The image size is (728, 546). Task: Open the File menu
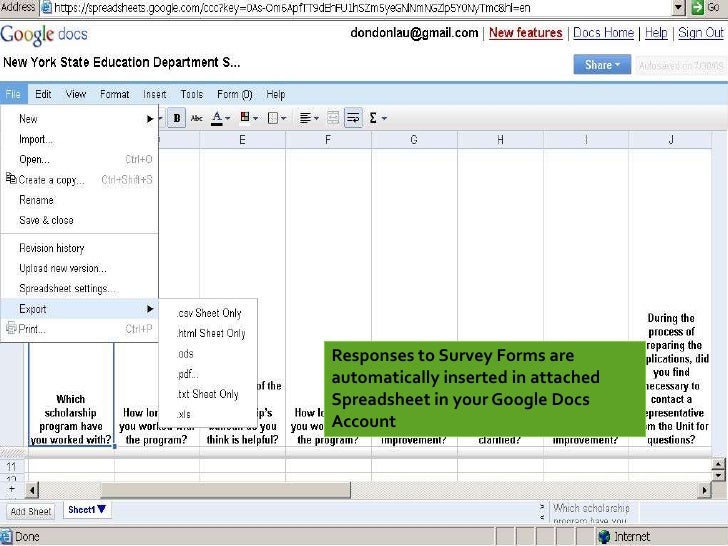click(13, 94)
